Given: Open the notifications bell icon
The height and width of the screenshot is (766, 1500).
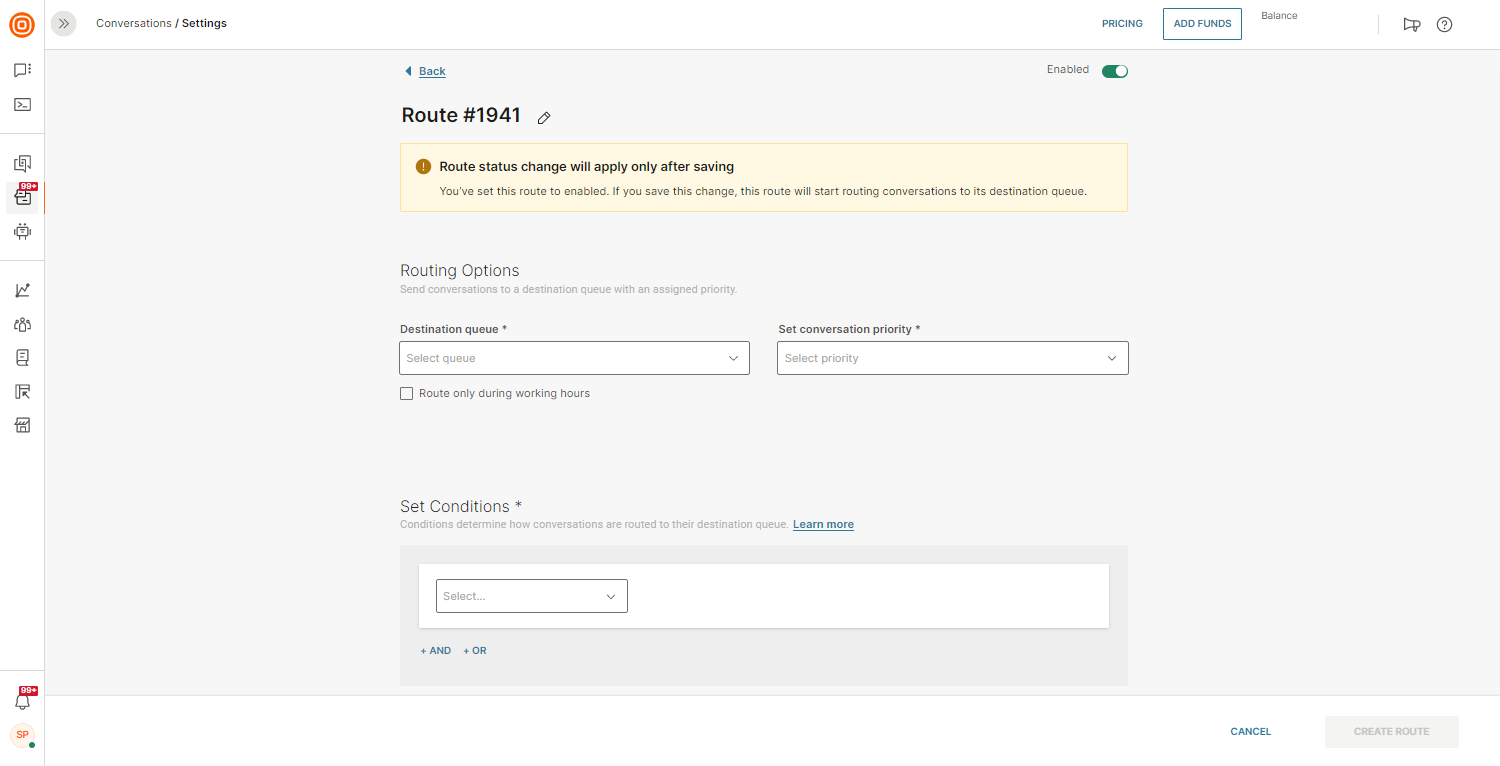Looking at the screenshot, I should pyautogui.click(x=22, y=701).
